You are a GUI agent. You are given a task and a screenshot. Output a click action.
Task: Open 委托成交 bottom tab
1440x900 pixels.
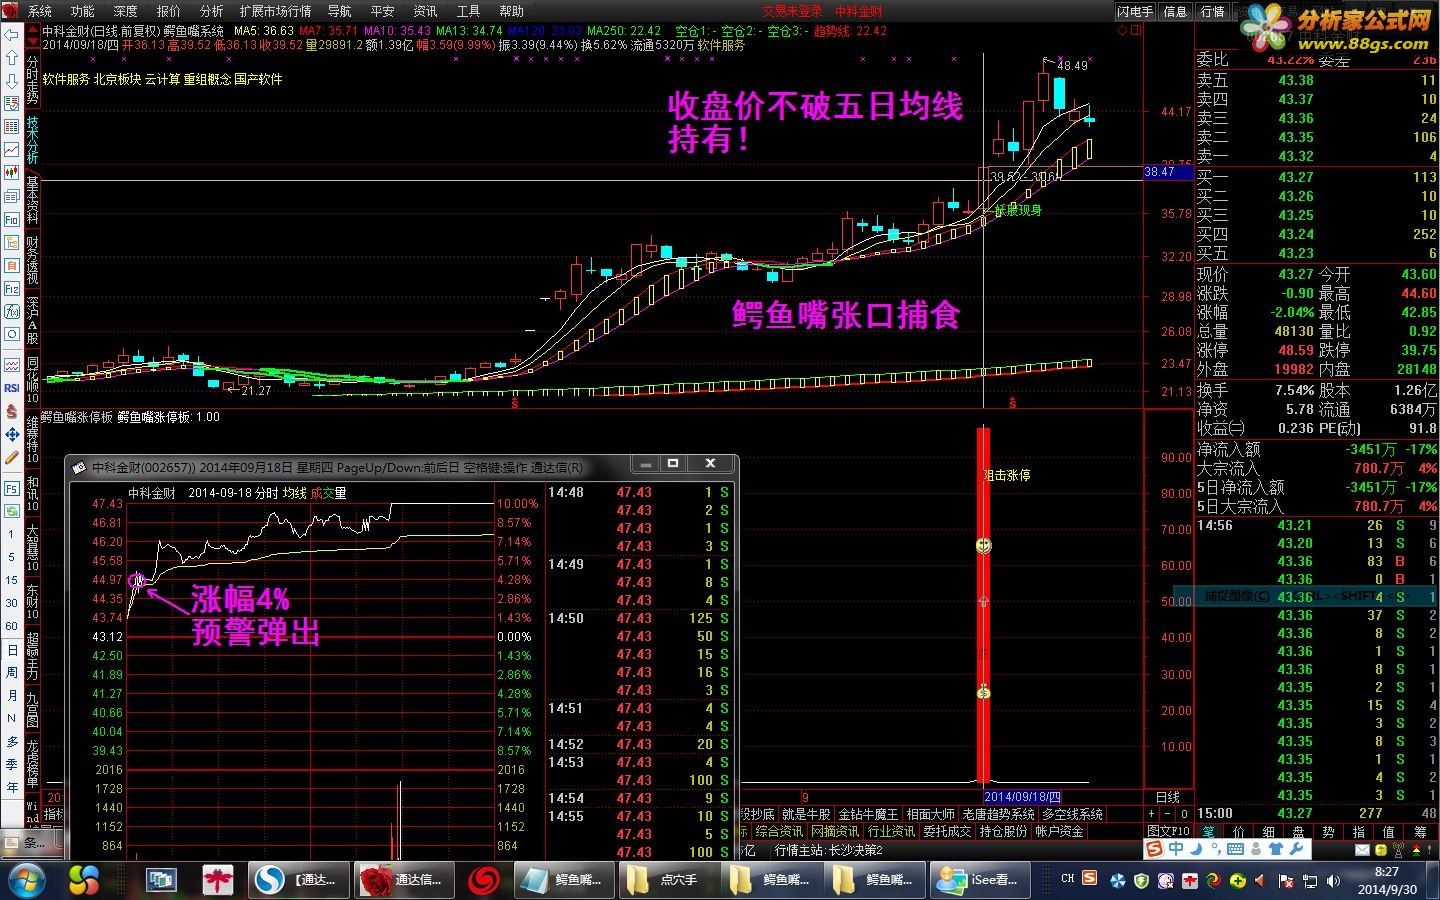coord(946,831)
